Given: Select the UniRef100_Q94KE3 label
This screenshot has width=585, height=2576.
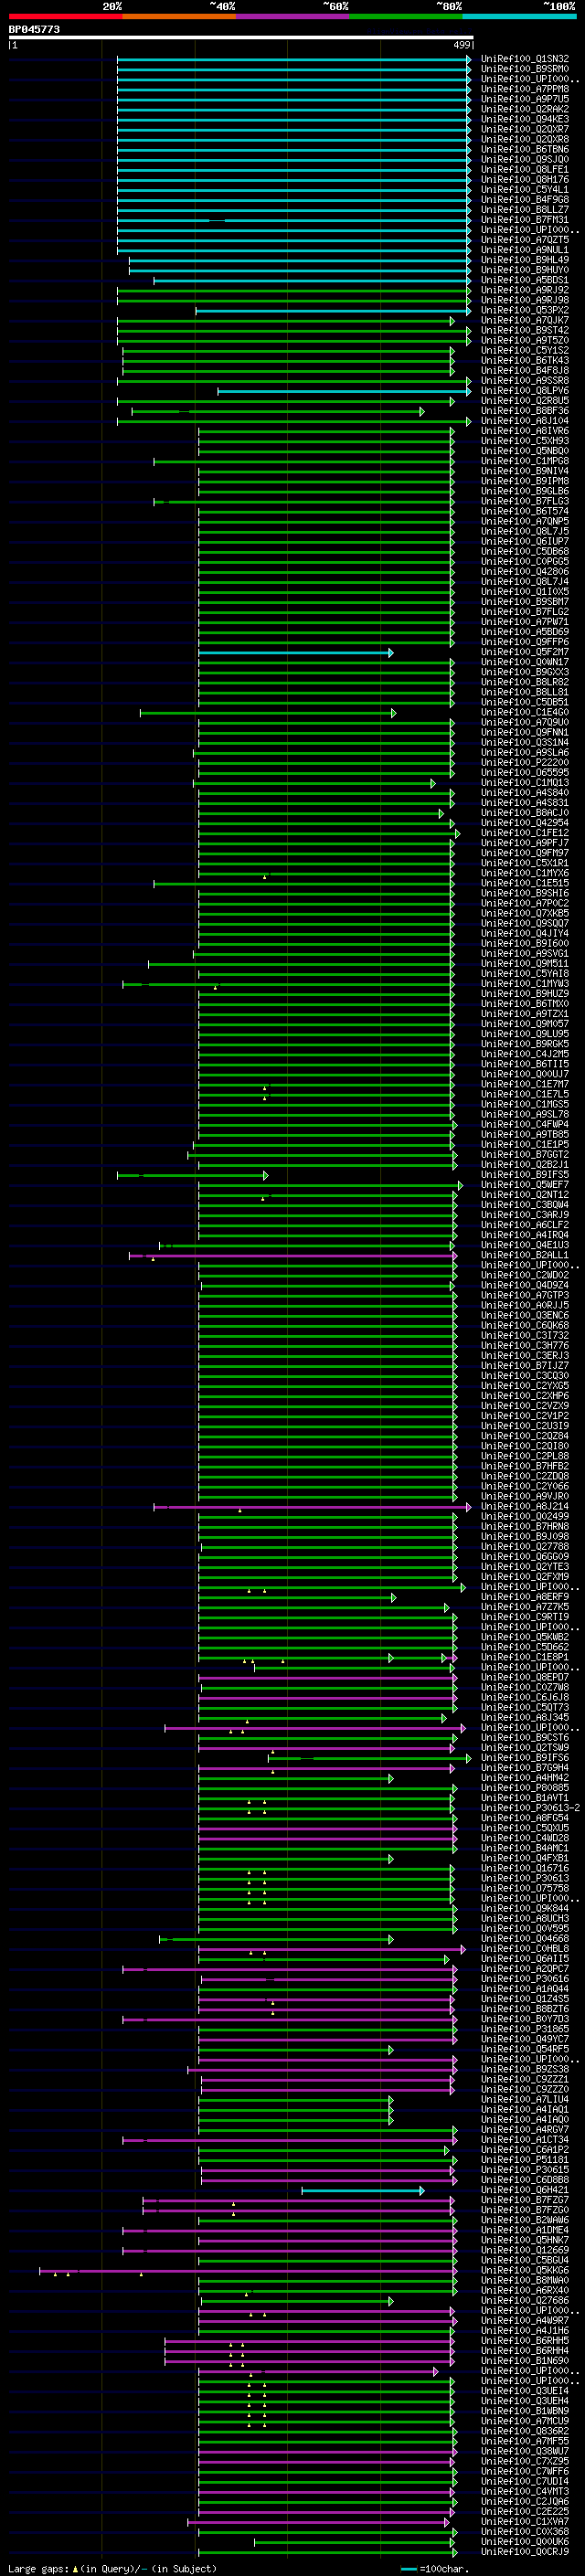Looking at the screenshot, I should (x=525, y=119).
